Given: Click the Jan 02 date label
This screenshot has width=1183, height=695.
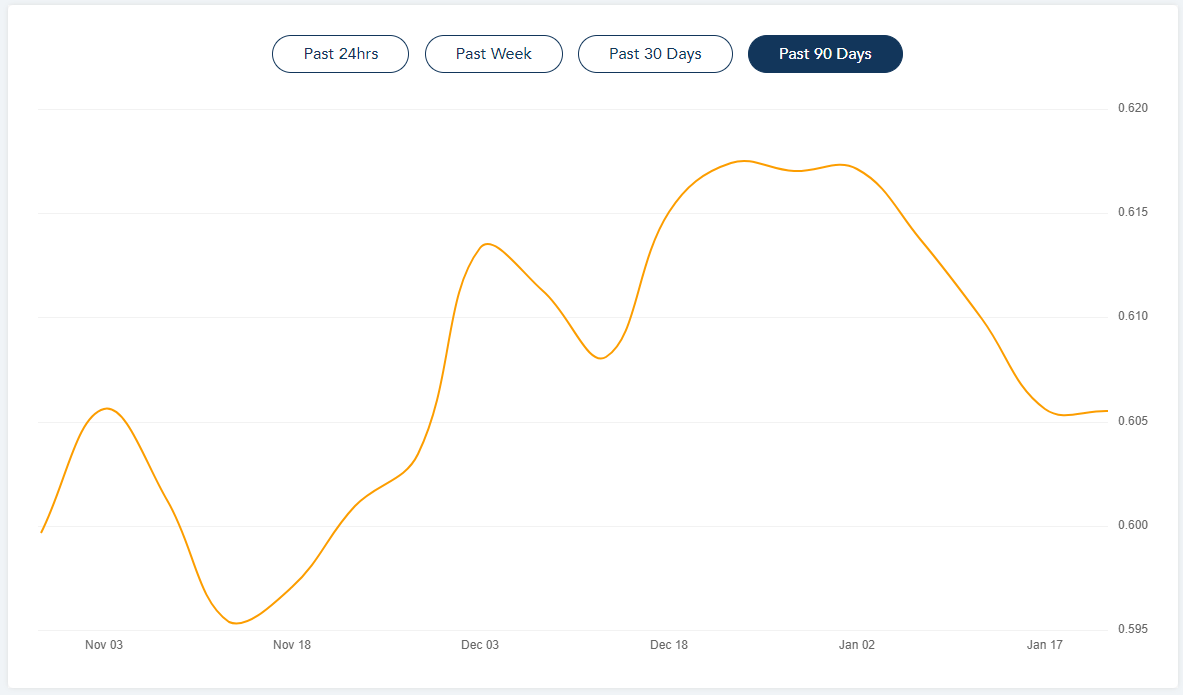Looking at the screenshot, I should 856,645.
